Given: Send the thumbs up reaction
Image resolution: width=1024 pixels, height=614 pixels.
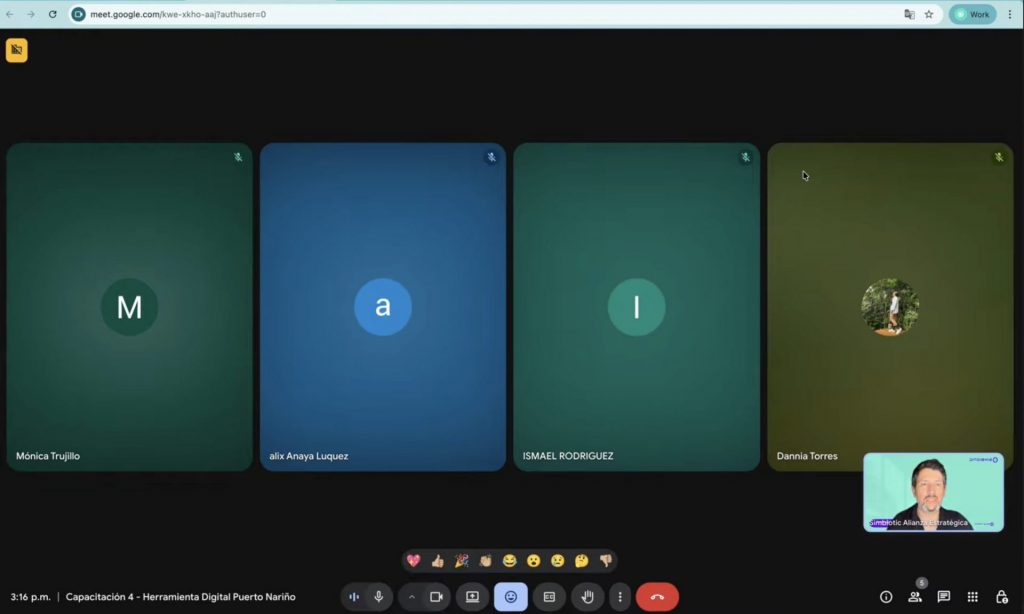Looking at the screenshot, I should [x=437, y=561].
